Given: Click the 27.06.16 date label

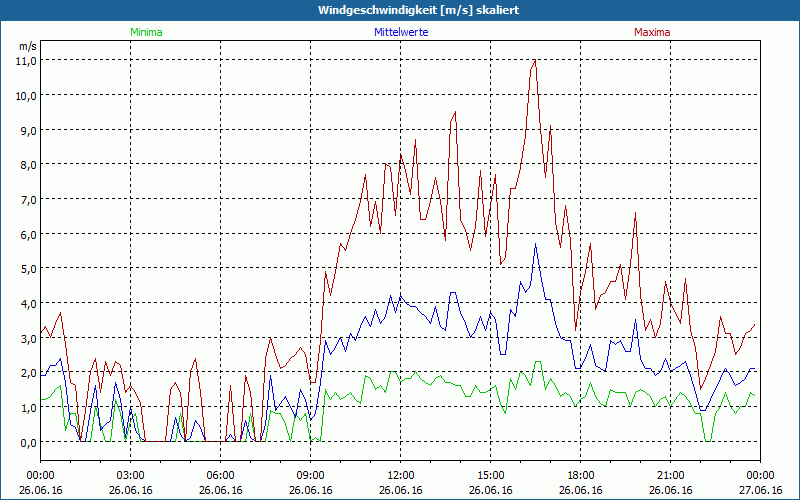Looking at the screenshot, I should 760,490.
